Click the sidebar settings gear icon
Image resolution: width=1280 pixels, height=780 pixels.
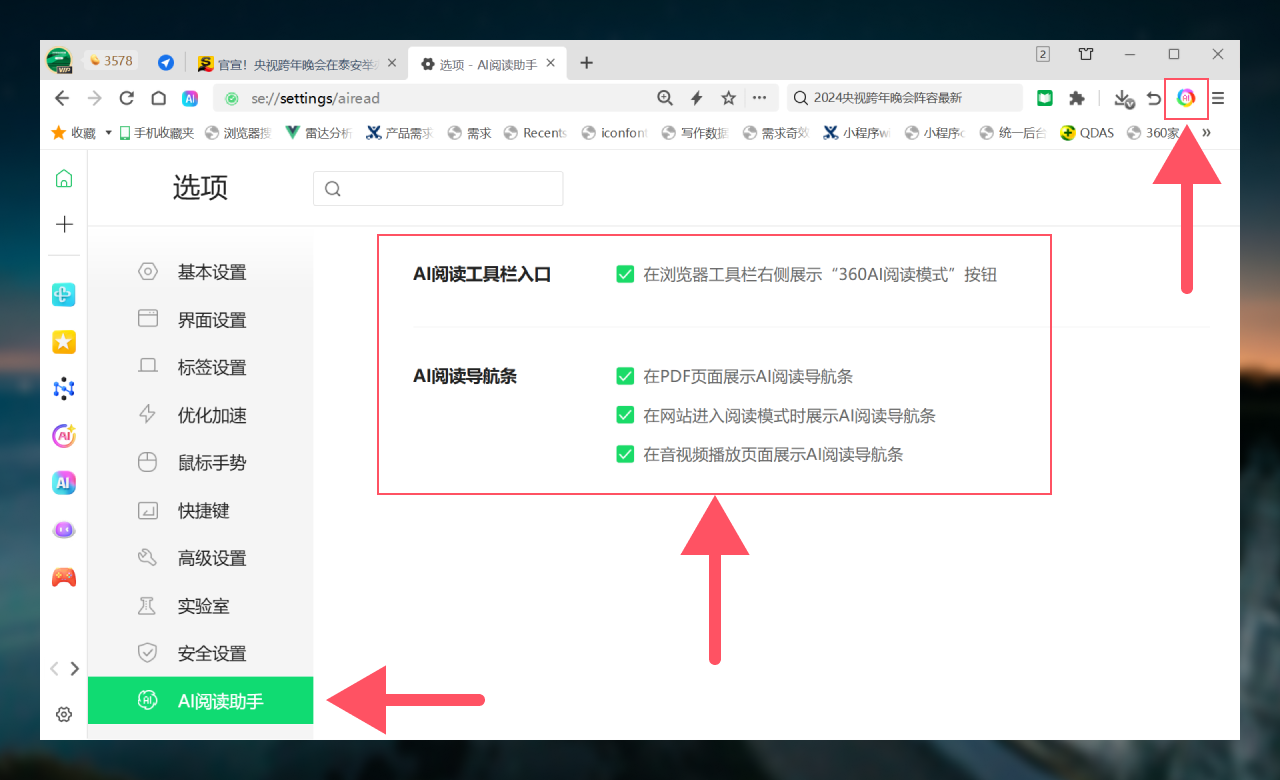64,714
